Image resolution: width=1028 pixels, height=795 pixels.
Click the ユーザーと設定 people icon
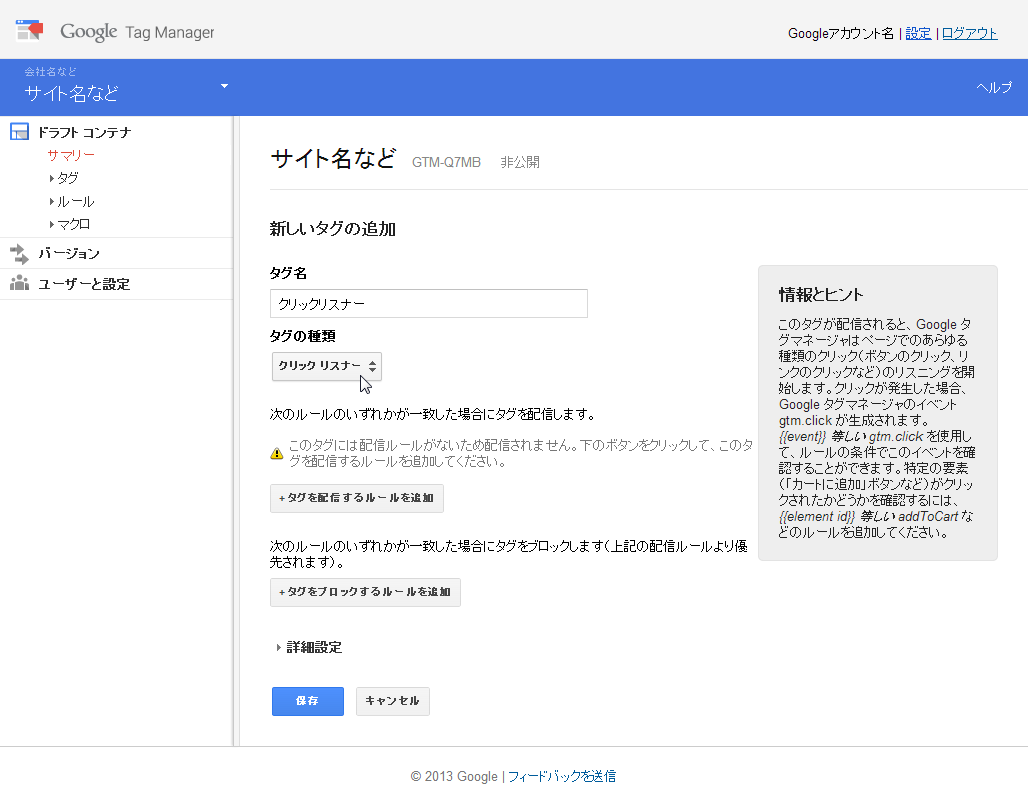[18, 284]
